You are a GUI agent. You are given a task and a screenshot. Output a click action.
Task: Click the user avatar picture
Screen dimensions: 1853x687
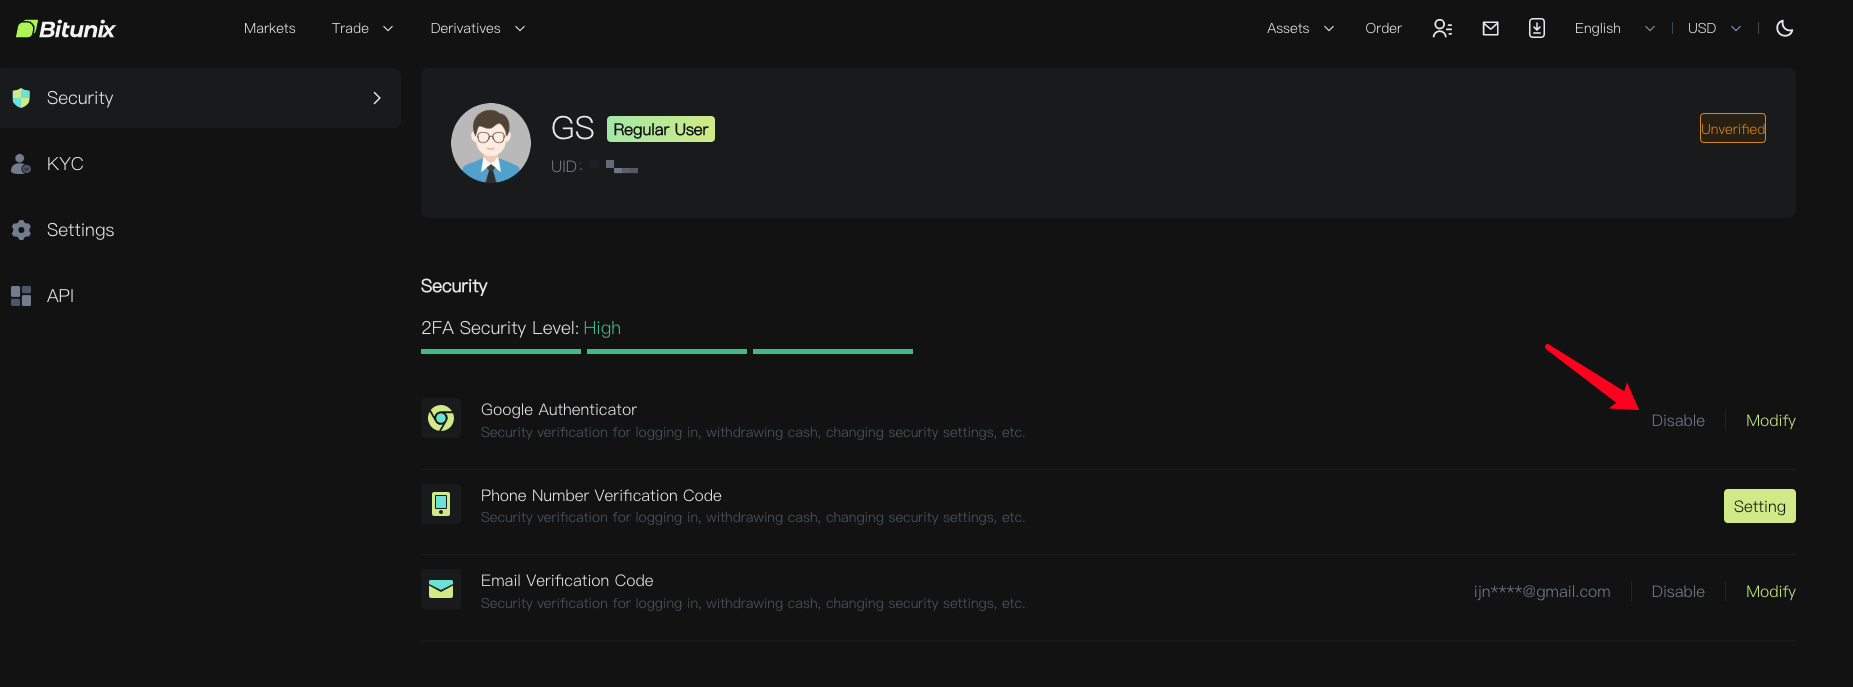[491, 143]
